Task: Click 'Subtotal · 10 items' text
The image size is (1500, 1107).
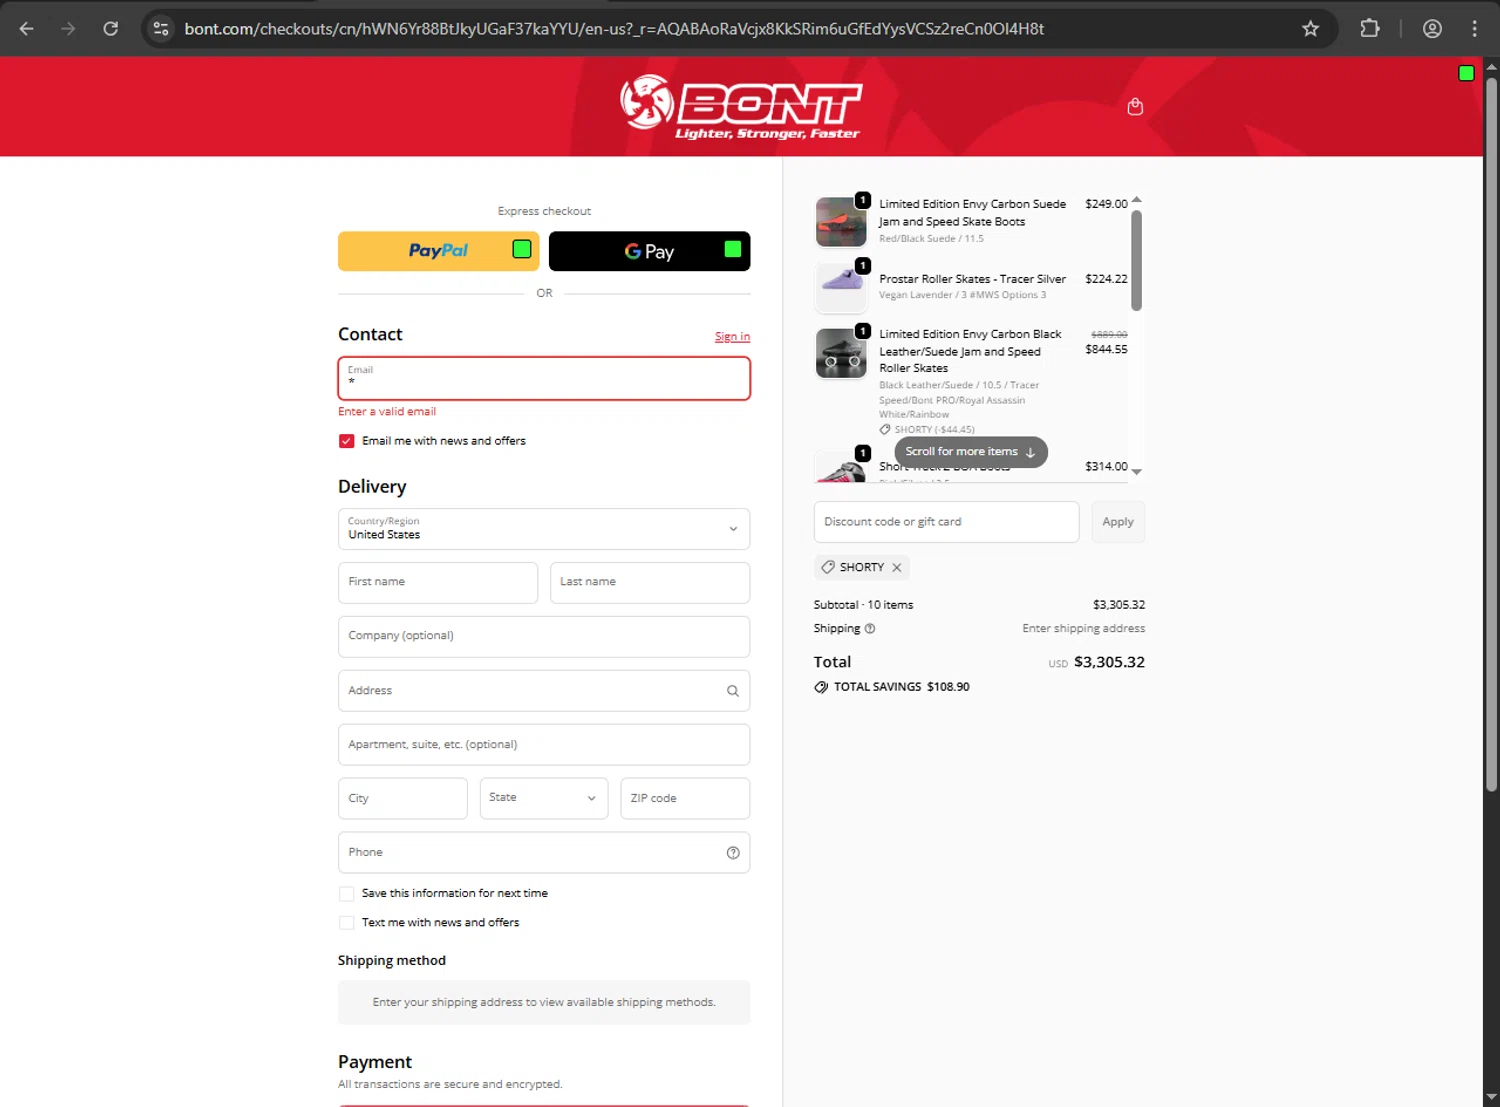Action: point(863,605)
